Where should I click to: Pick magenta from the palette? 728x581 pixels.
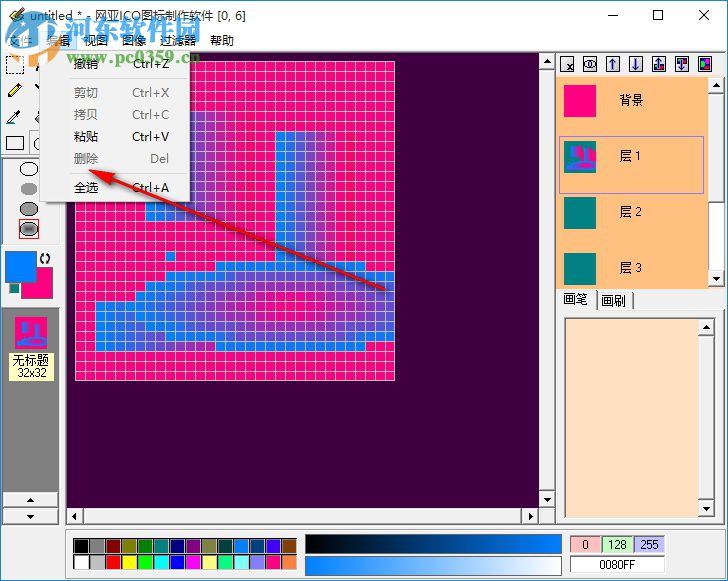[193, 562]
